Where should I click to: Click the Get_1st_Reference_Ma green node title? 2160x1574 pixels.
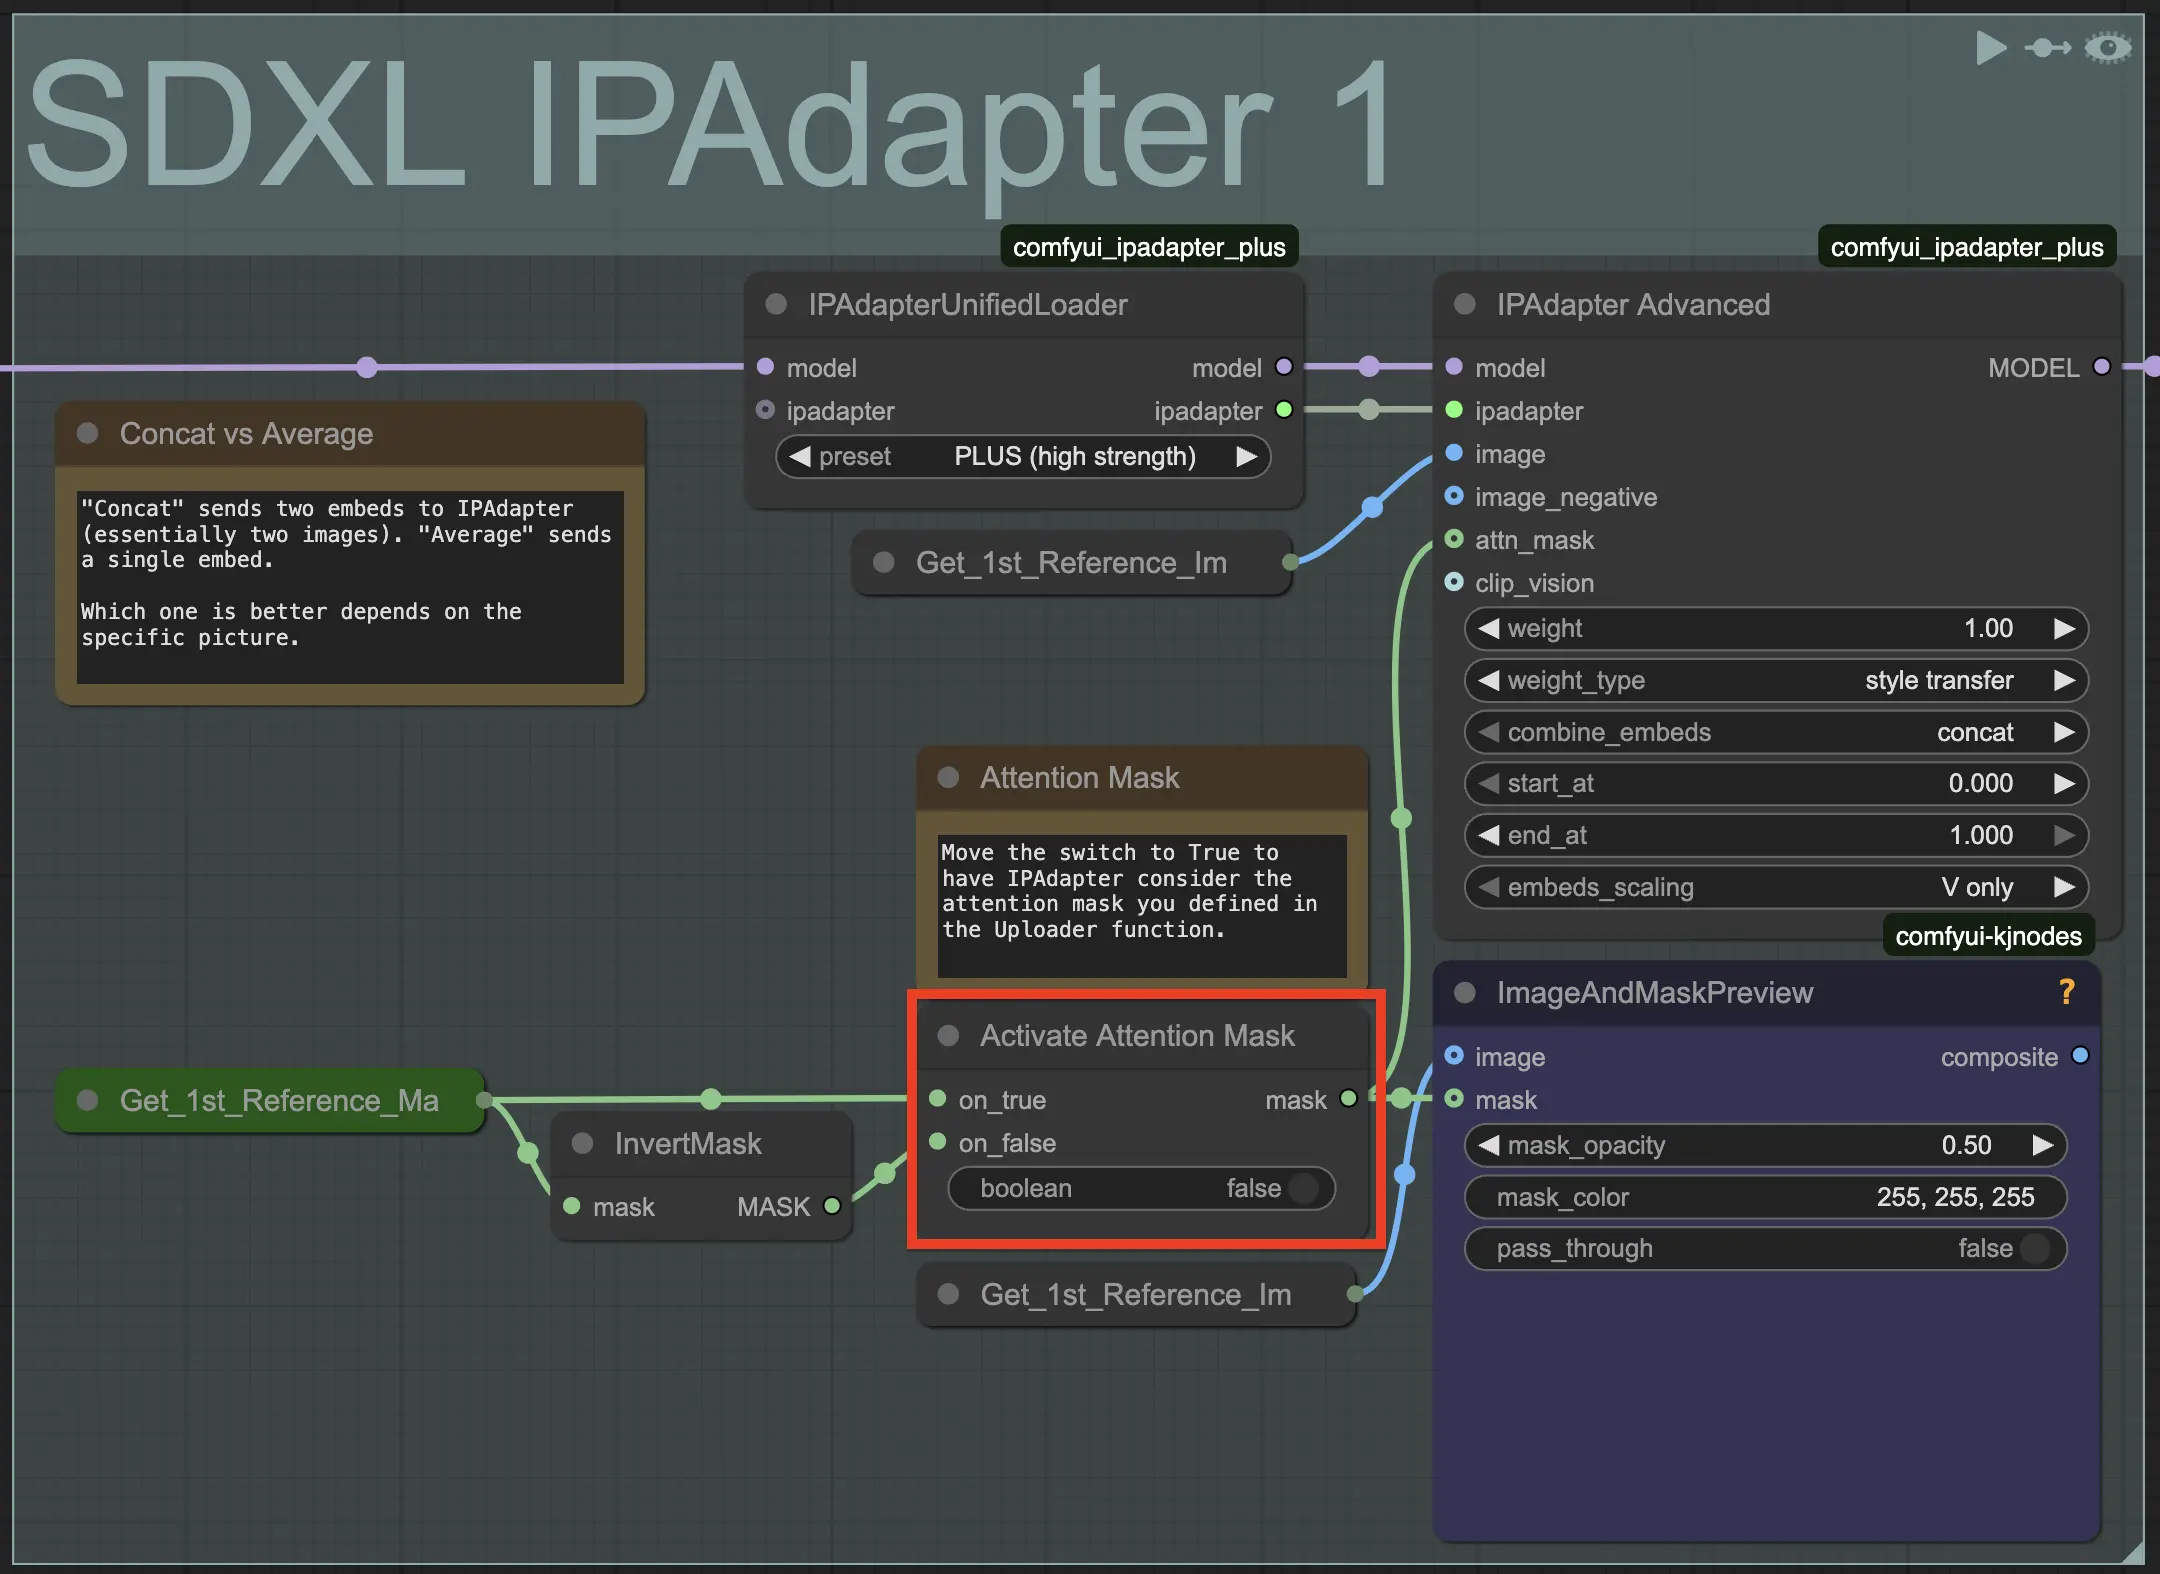[279, 1100]
